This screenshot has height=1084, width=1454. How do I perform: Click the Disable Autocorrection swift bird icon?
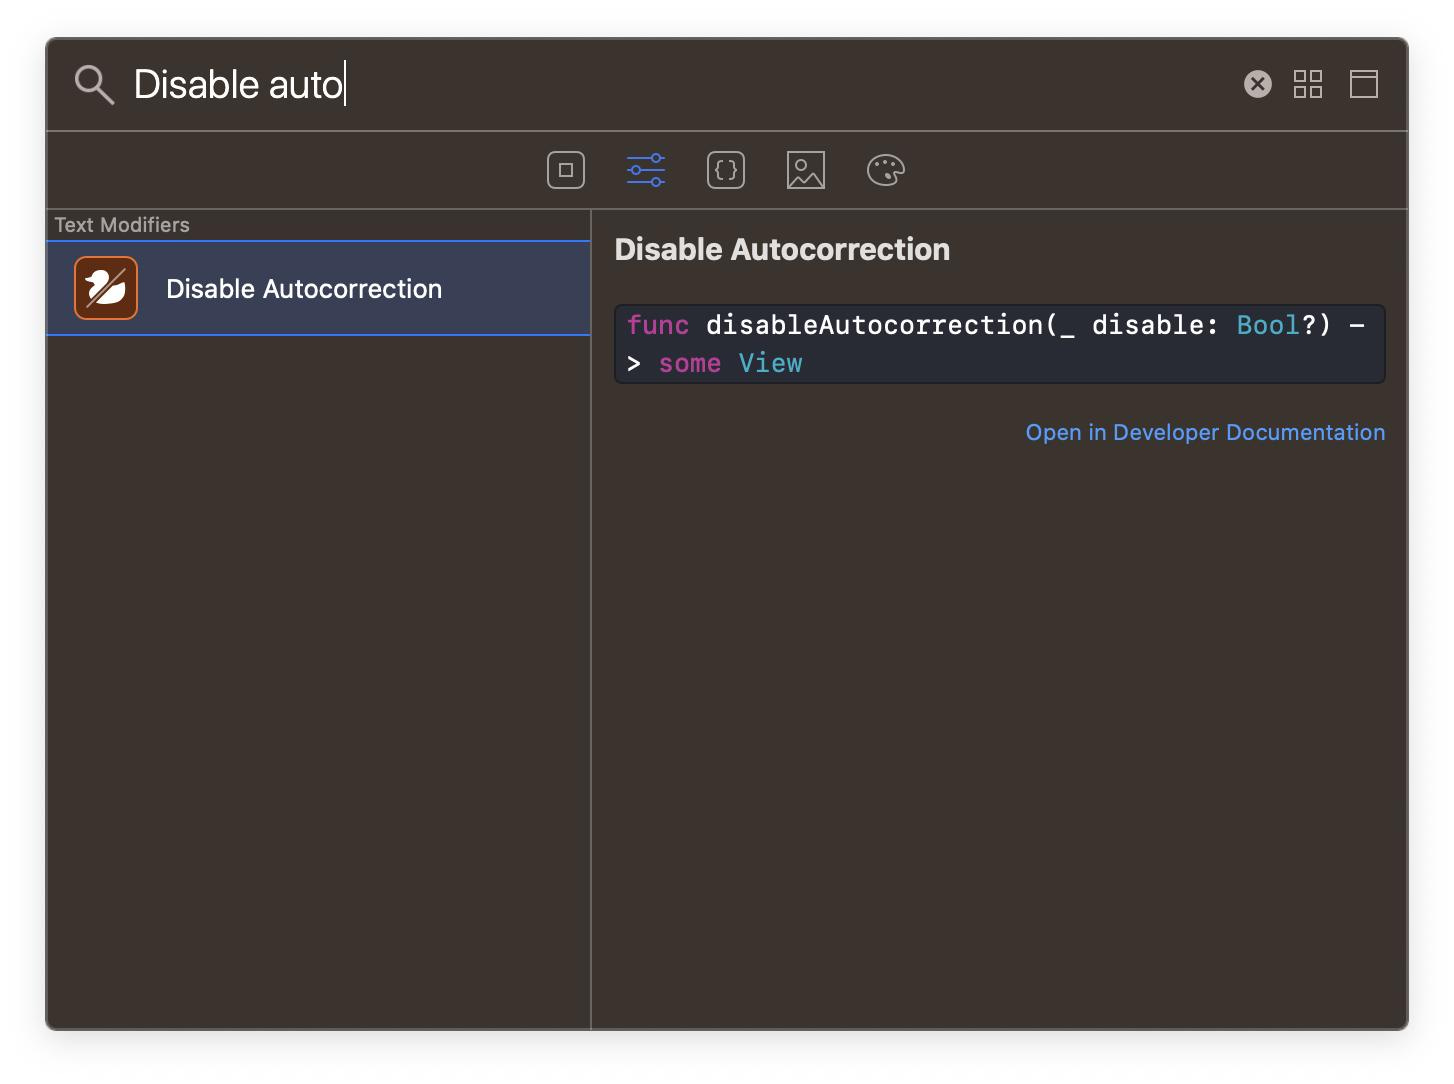[106, 288]
